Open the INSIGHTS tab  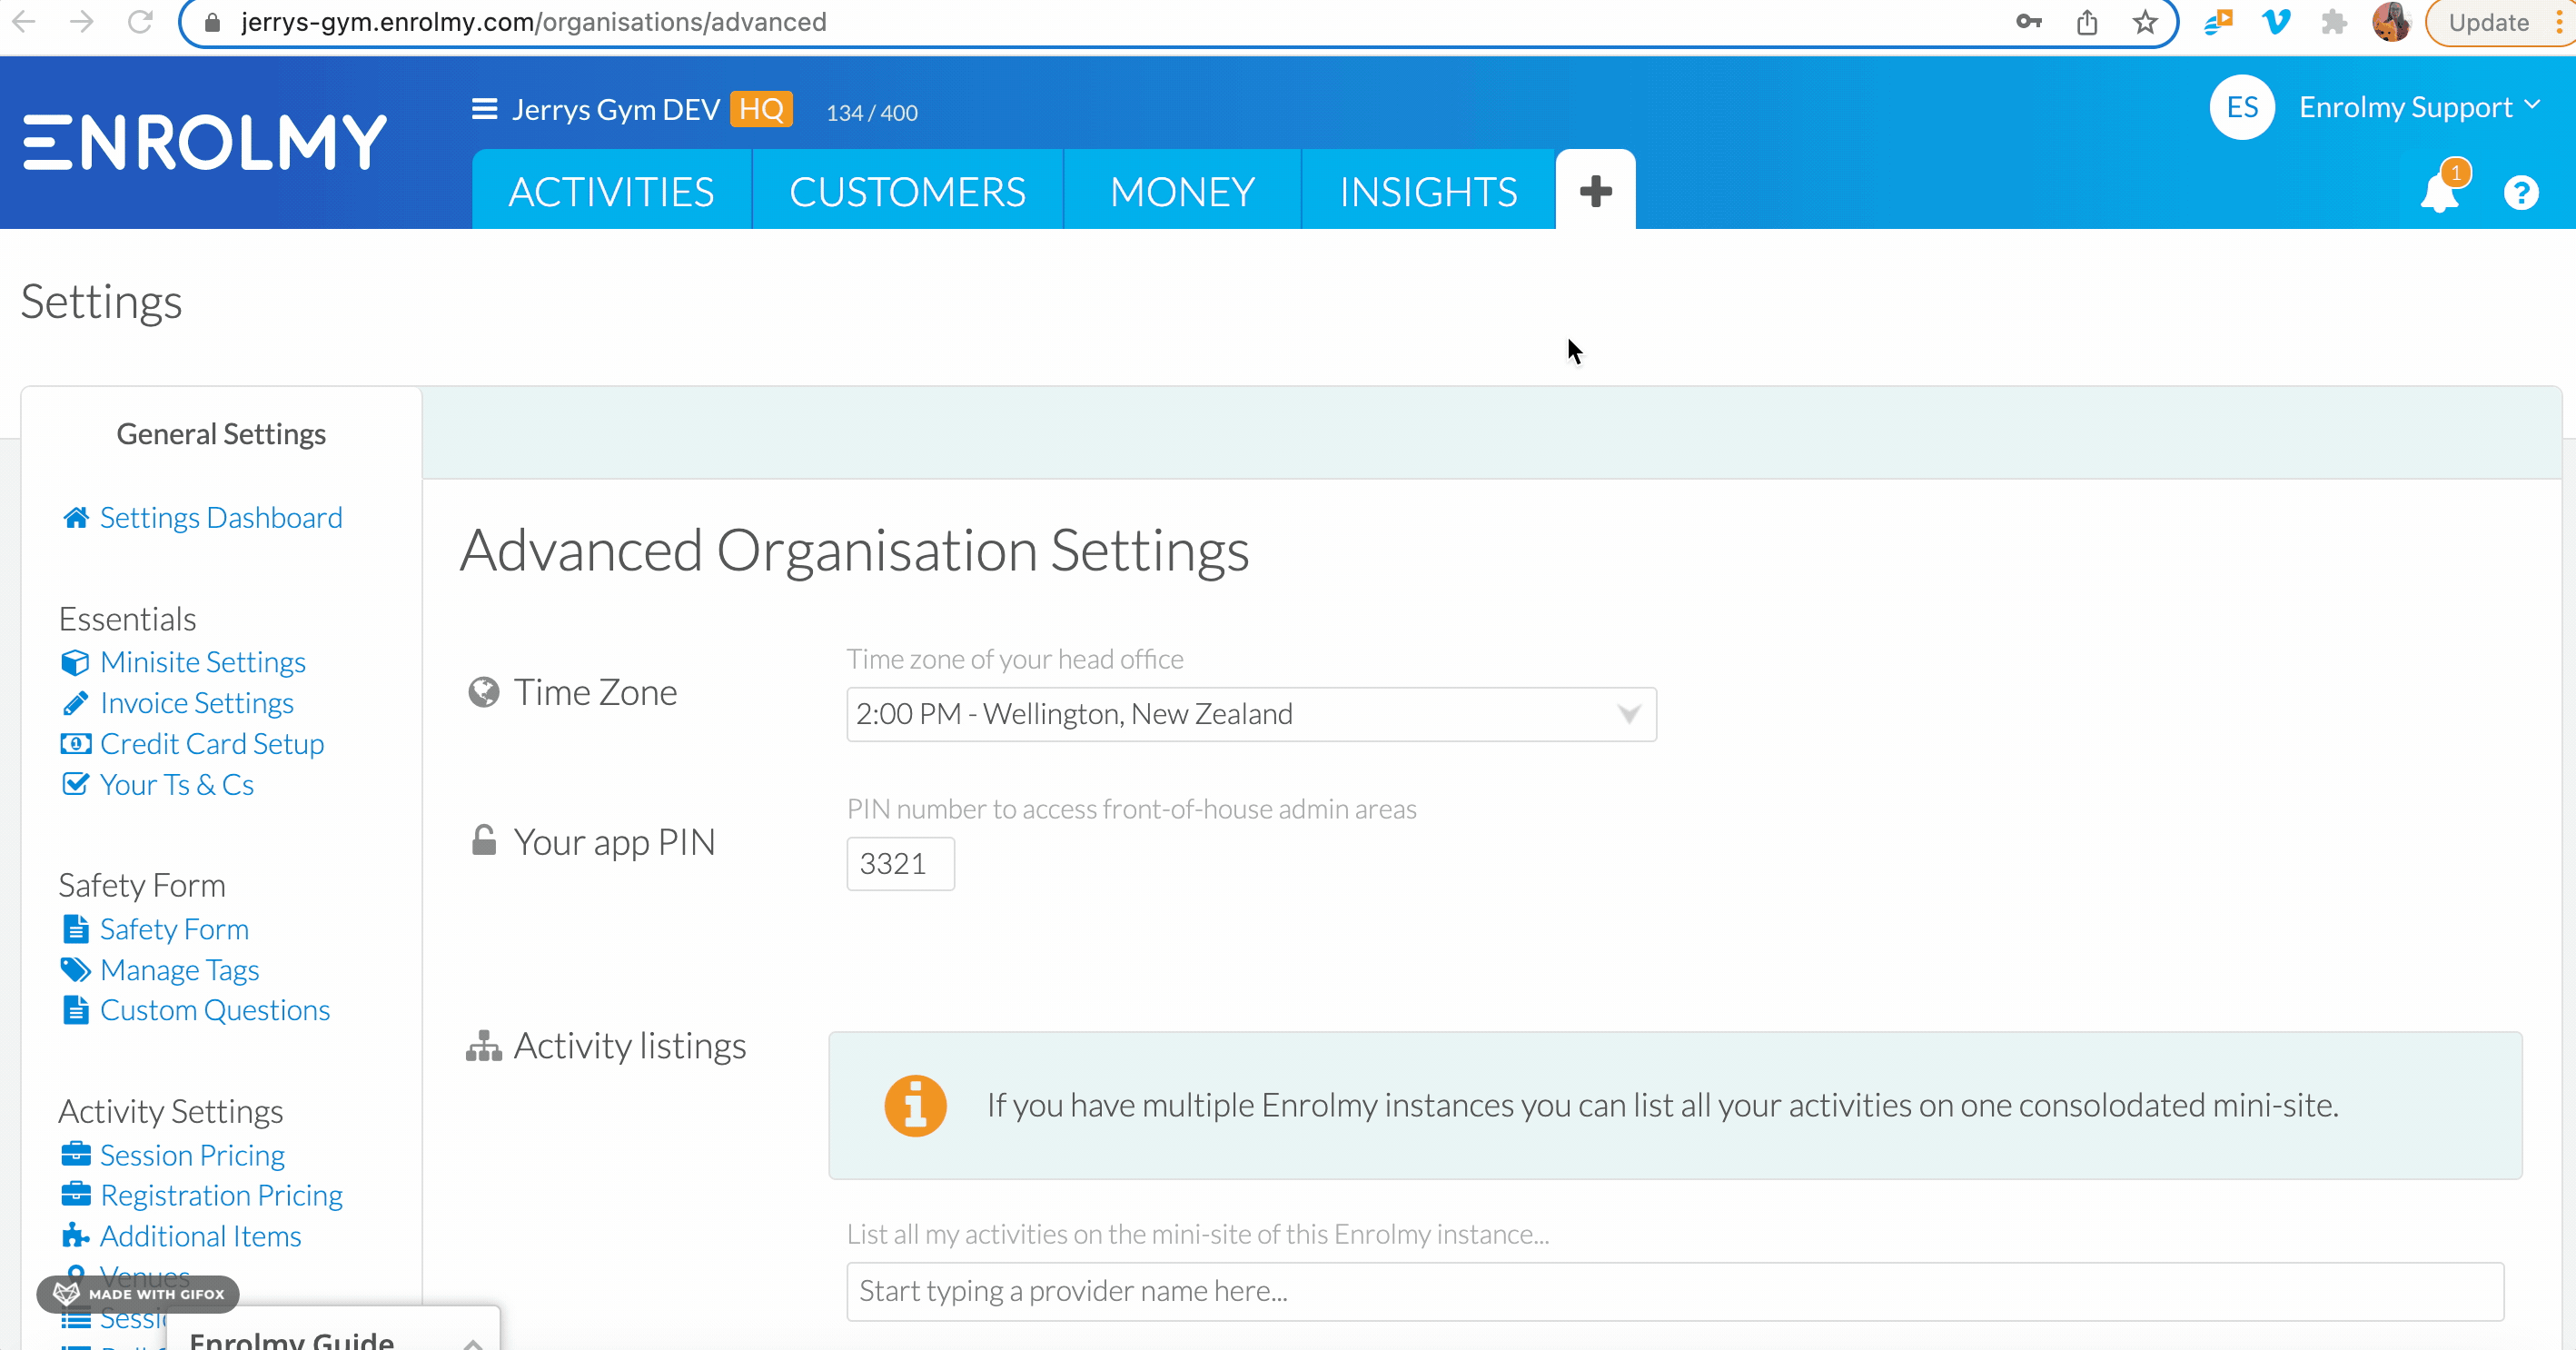point(1428,190)
